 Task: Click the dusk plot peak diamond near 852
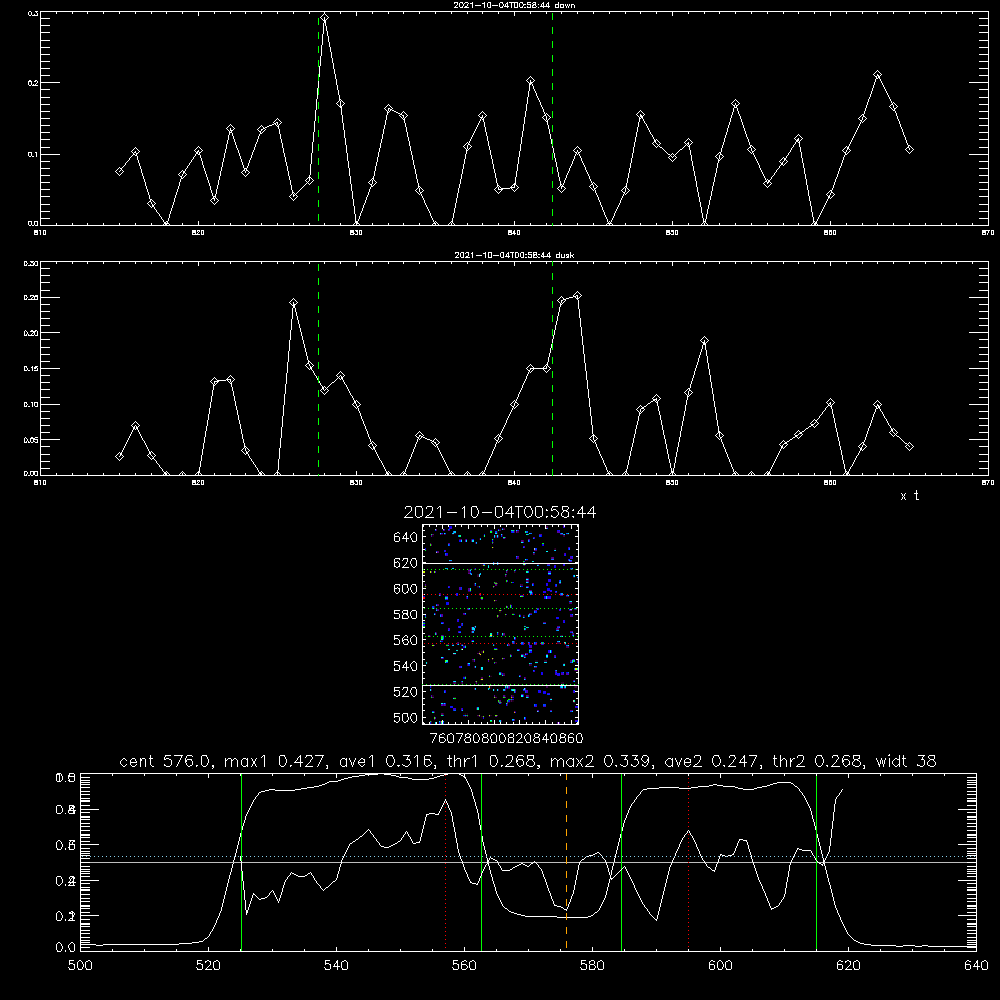point(704,341)
